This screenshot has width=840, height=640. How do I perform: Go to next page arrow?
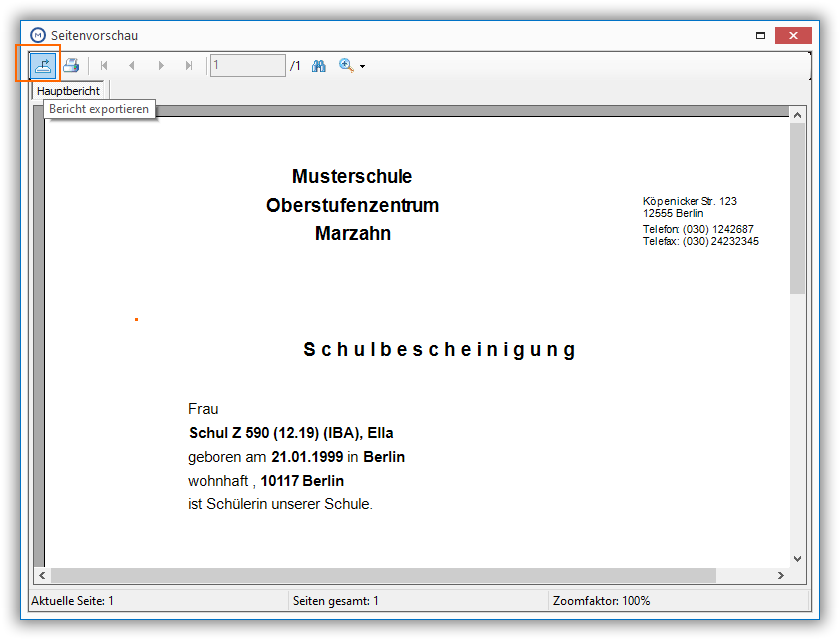(x=161, y=66)
